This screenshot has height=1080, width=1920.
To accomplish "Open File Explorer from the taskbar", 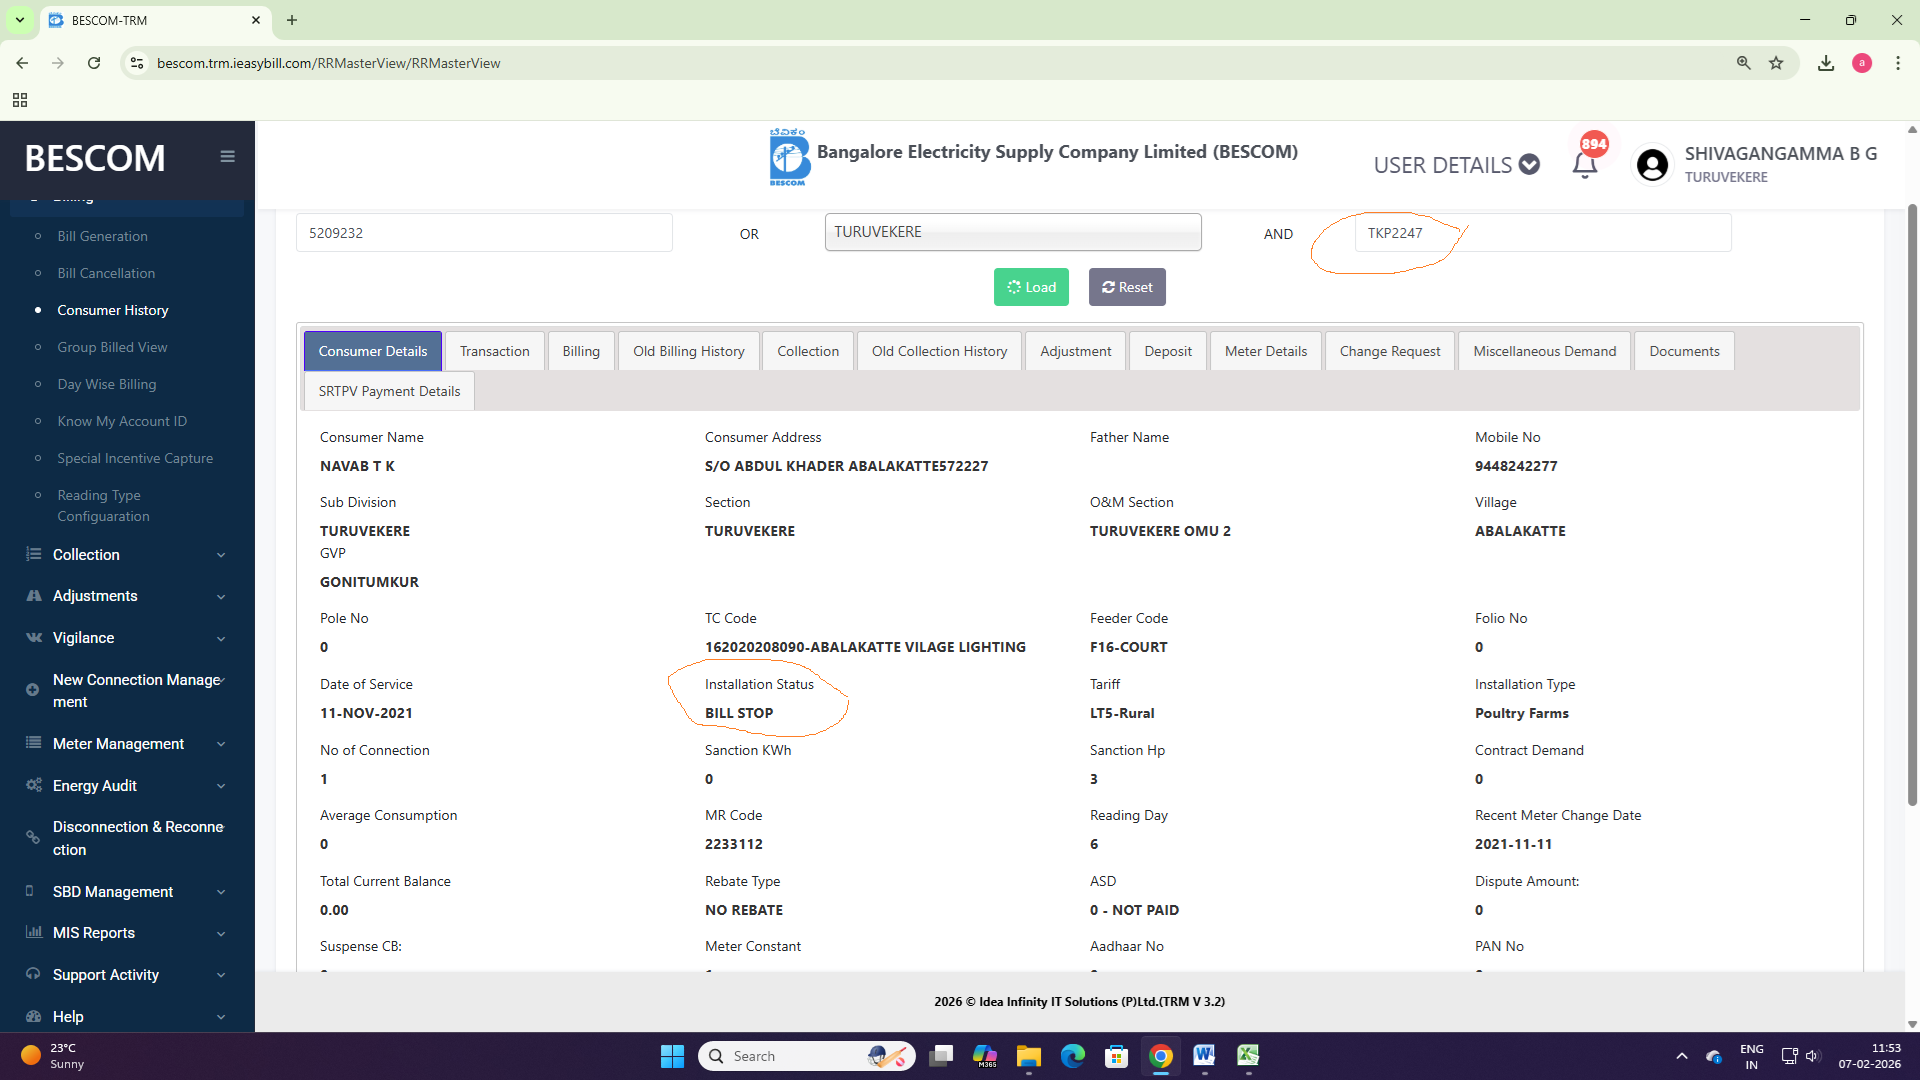I will 1029,1056.
